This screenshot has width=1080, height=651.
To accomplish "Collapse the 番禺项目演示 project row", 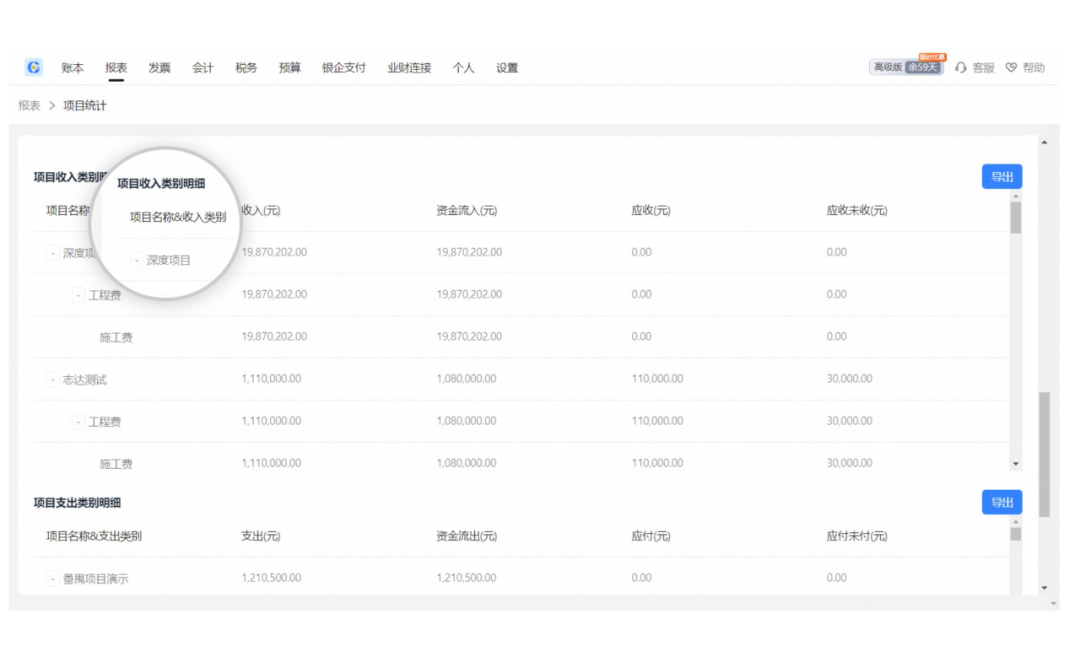I will point(52,578).
